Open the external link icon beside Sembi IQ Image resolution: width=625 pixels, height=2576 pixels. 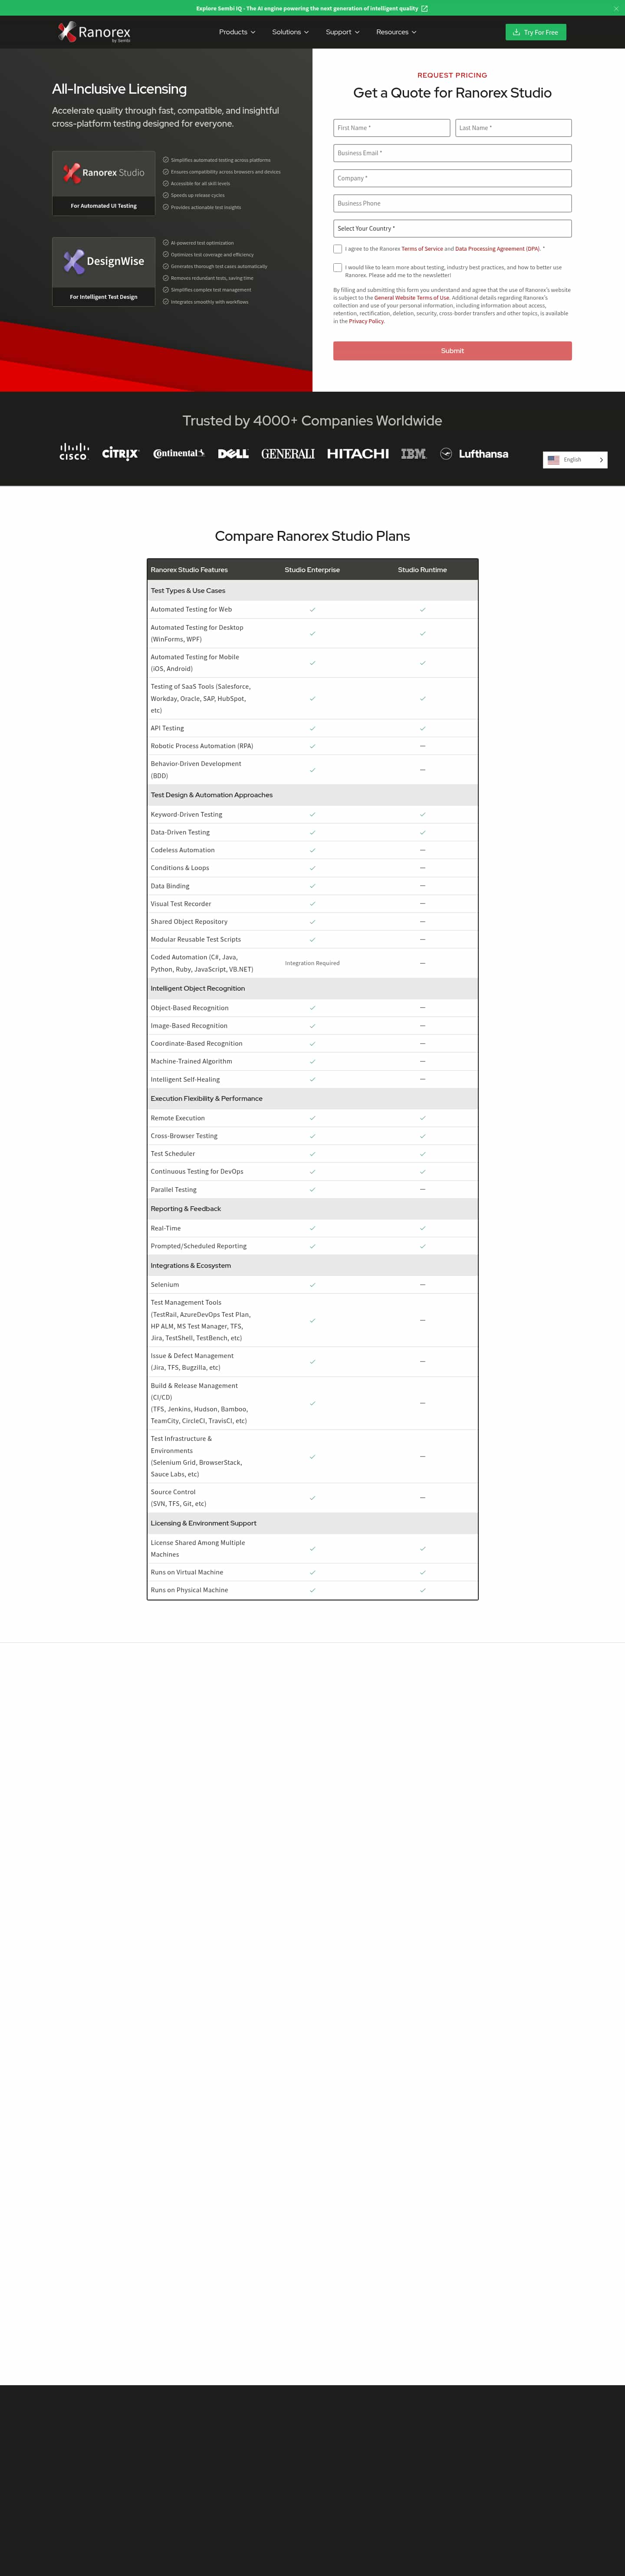point(424,8)
